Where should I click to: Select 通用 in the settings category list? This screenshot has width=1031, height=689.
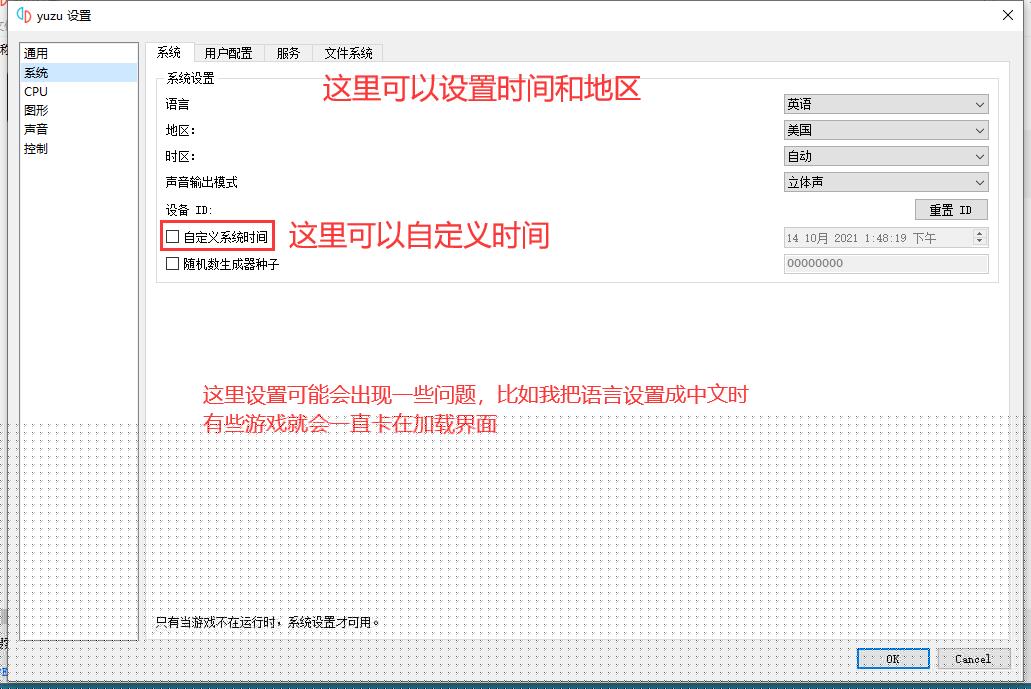36,53
